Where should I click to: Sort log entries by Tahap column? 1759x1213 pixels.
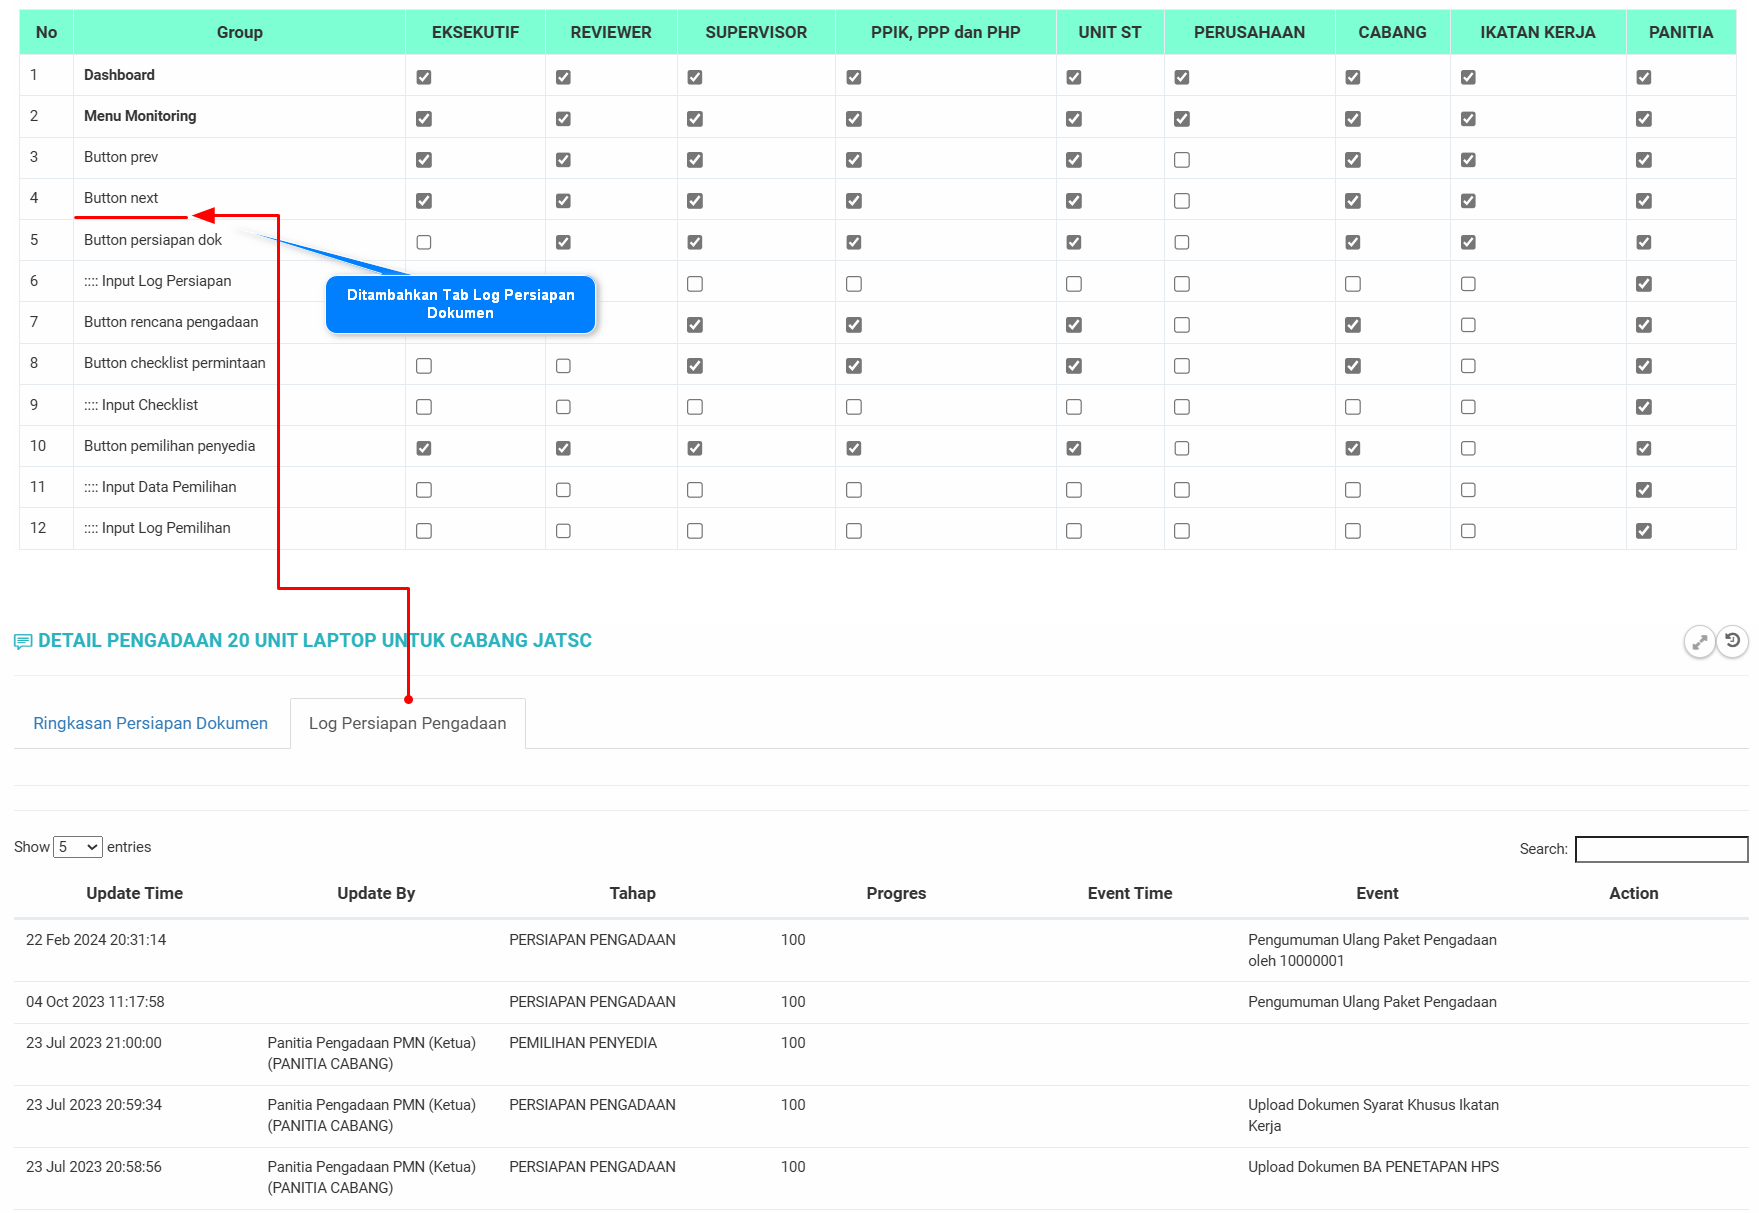[x=632, y=893]
